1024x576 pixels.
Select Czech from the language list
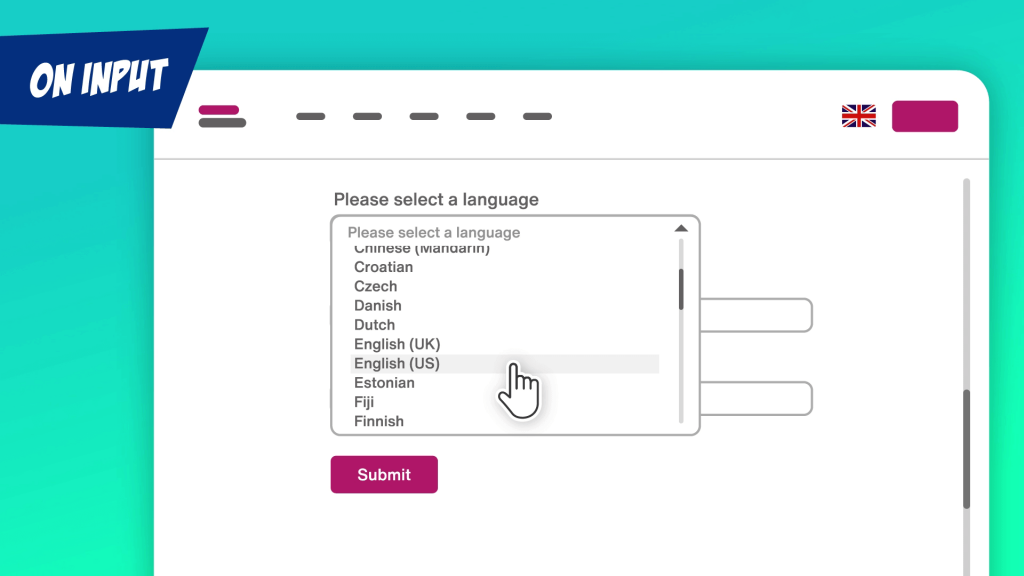[x=376, y=286]
